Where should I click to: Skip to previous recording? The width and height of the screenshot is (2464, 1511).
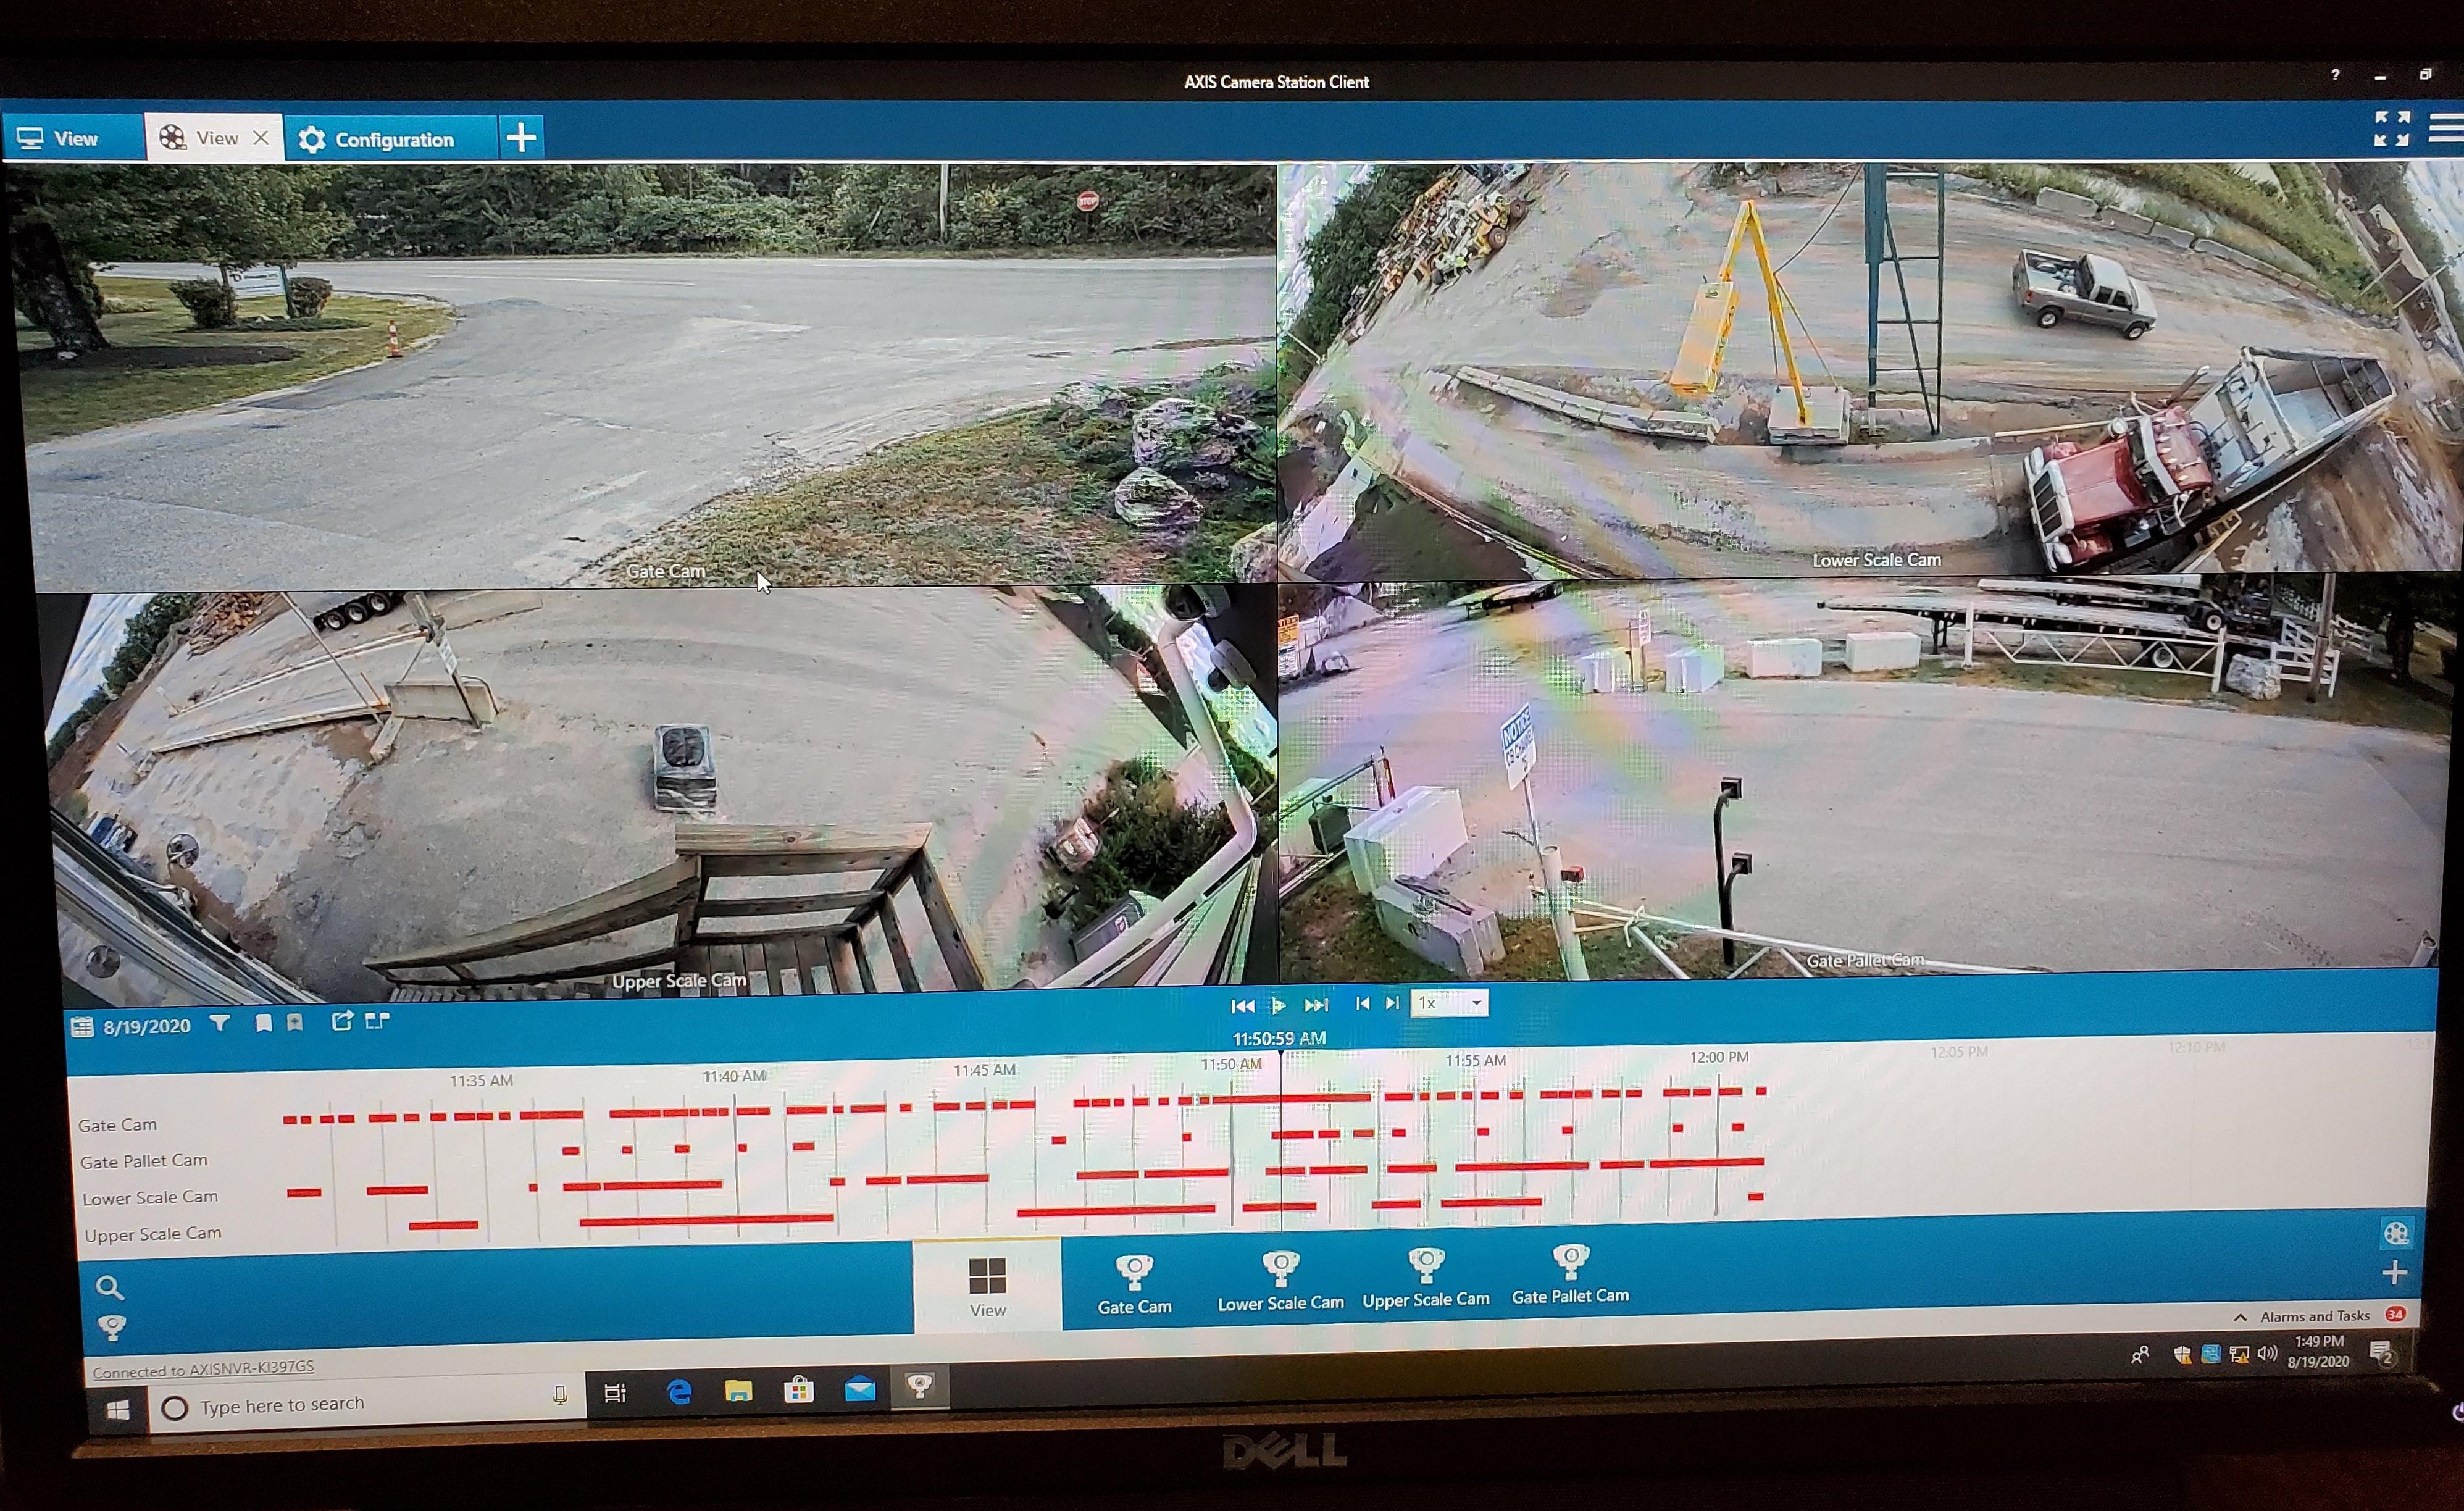[x=1242, y=1006]
